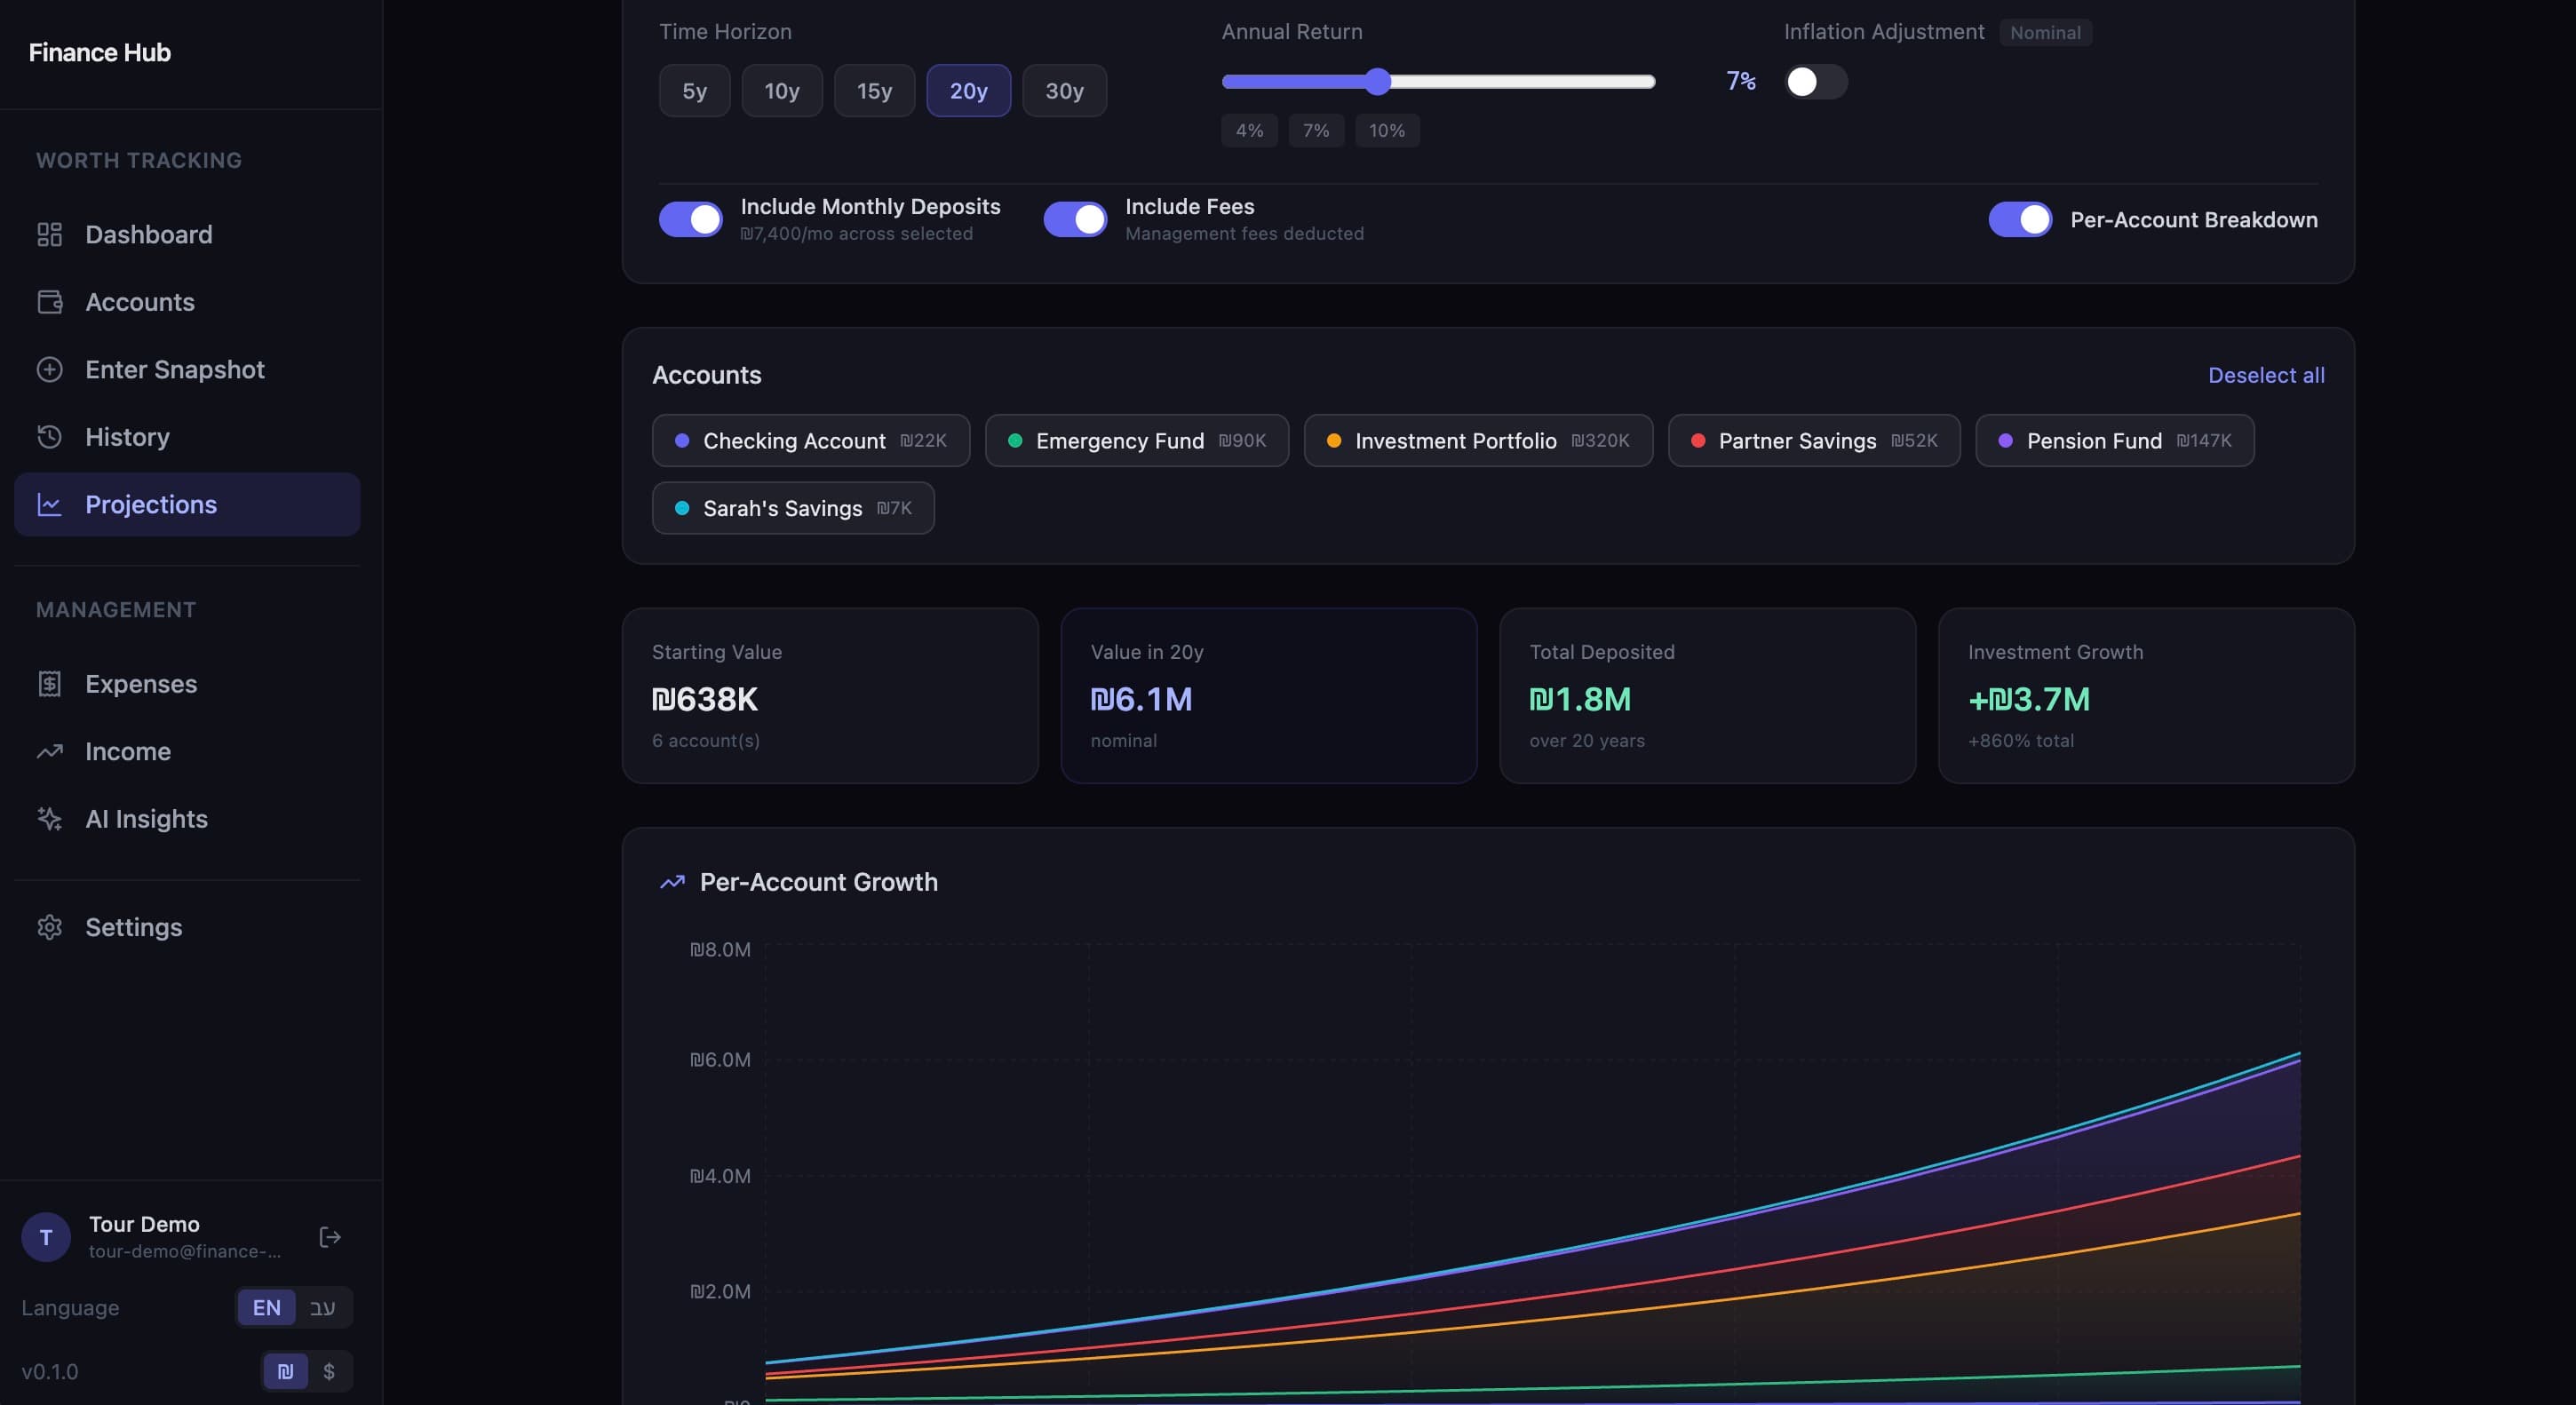Screen dimensions: 2576x1405
Task: Deselect the Partner Savings chip
Action: point(1814,440)
